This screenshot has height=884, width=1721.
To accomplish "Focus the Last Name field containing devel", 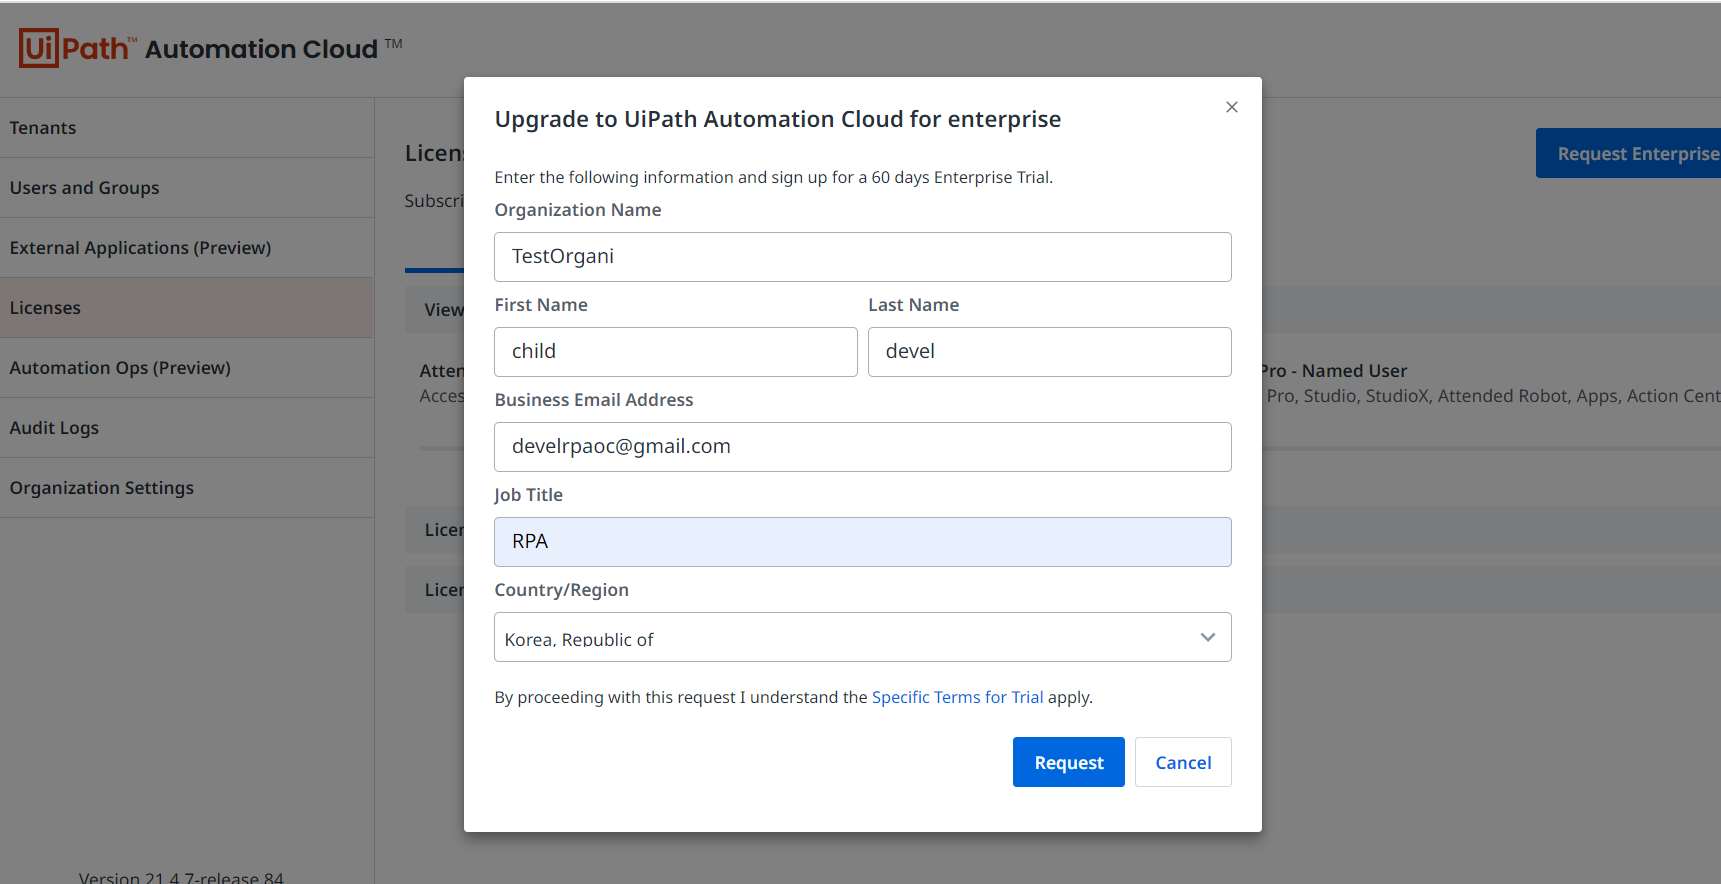I will pos(1050,352).
